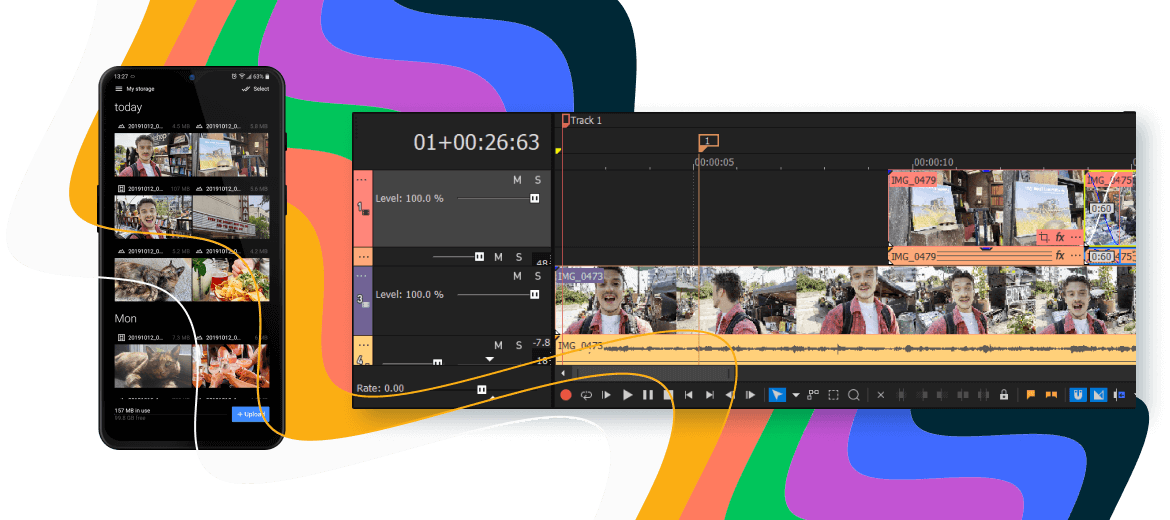This screenshot has height=520, width=1170.
Task: Click the red Record button in transport bar
Action: (566, 395)
